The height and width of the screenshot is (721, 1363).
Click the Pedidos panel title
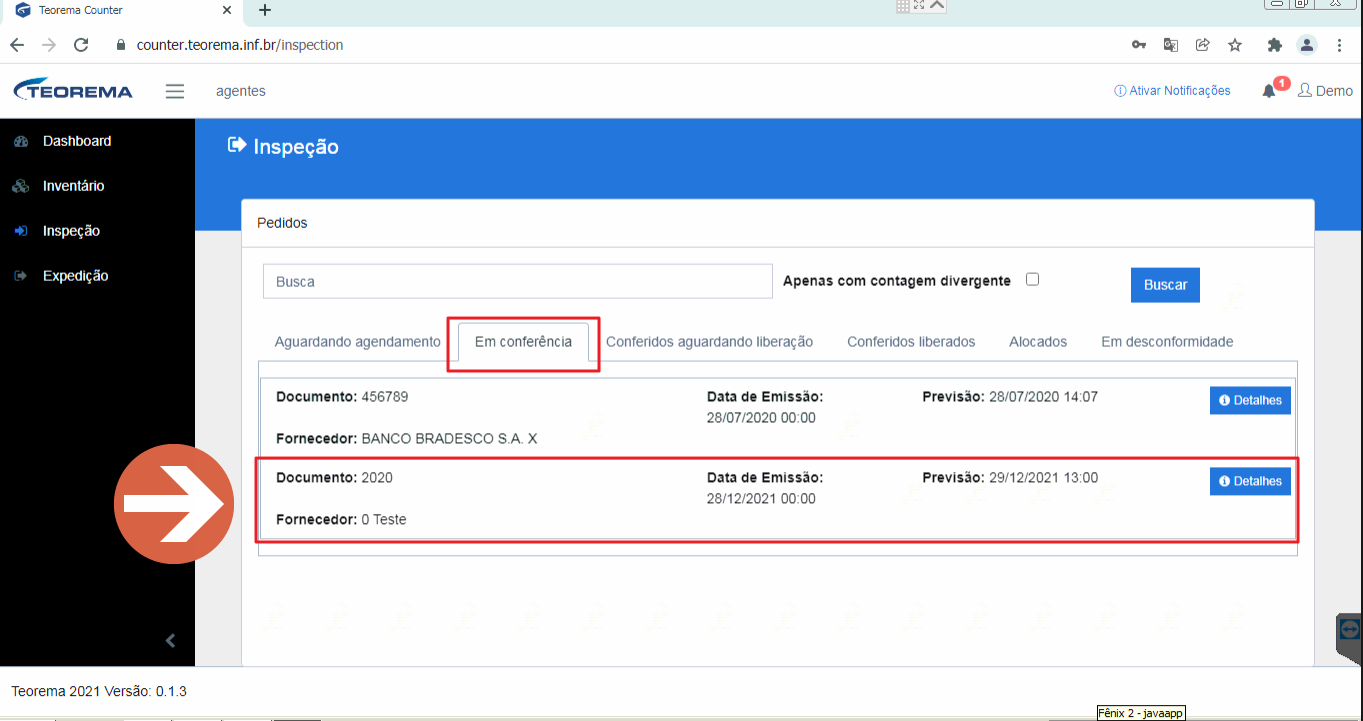pos(282,223)
